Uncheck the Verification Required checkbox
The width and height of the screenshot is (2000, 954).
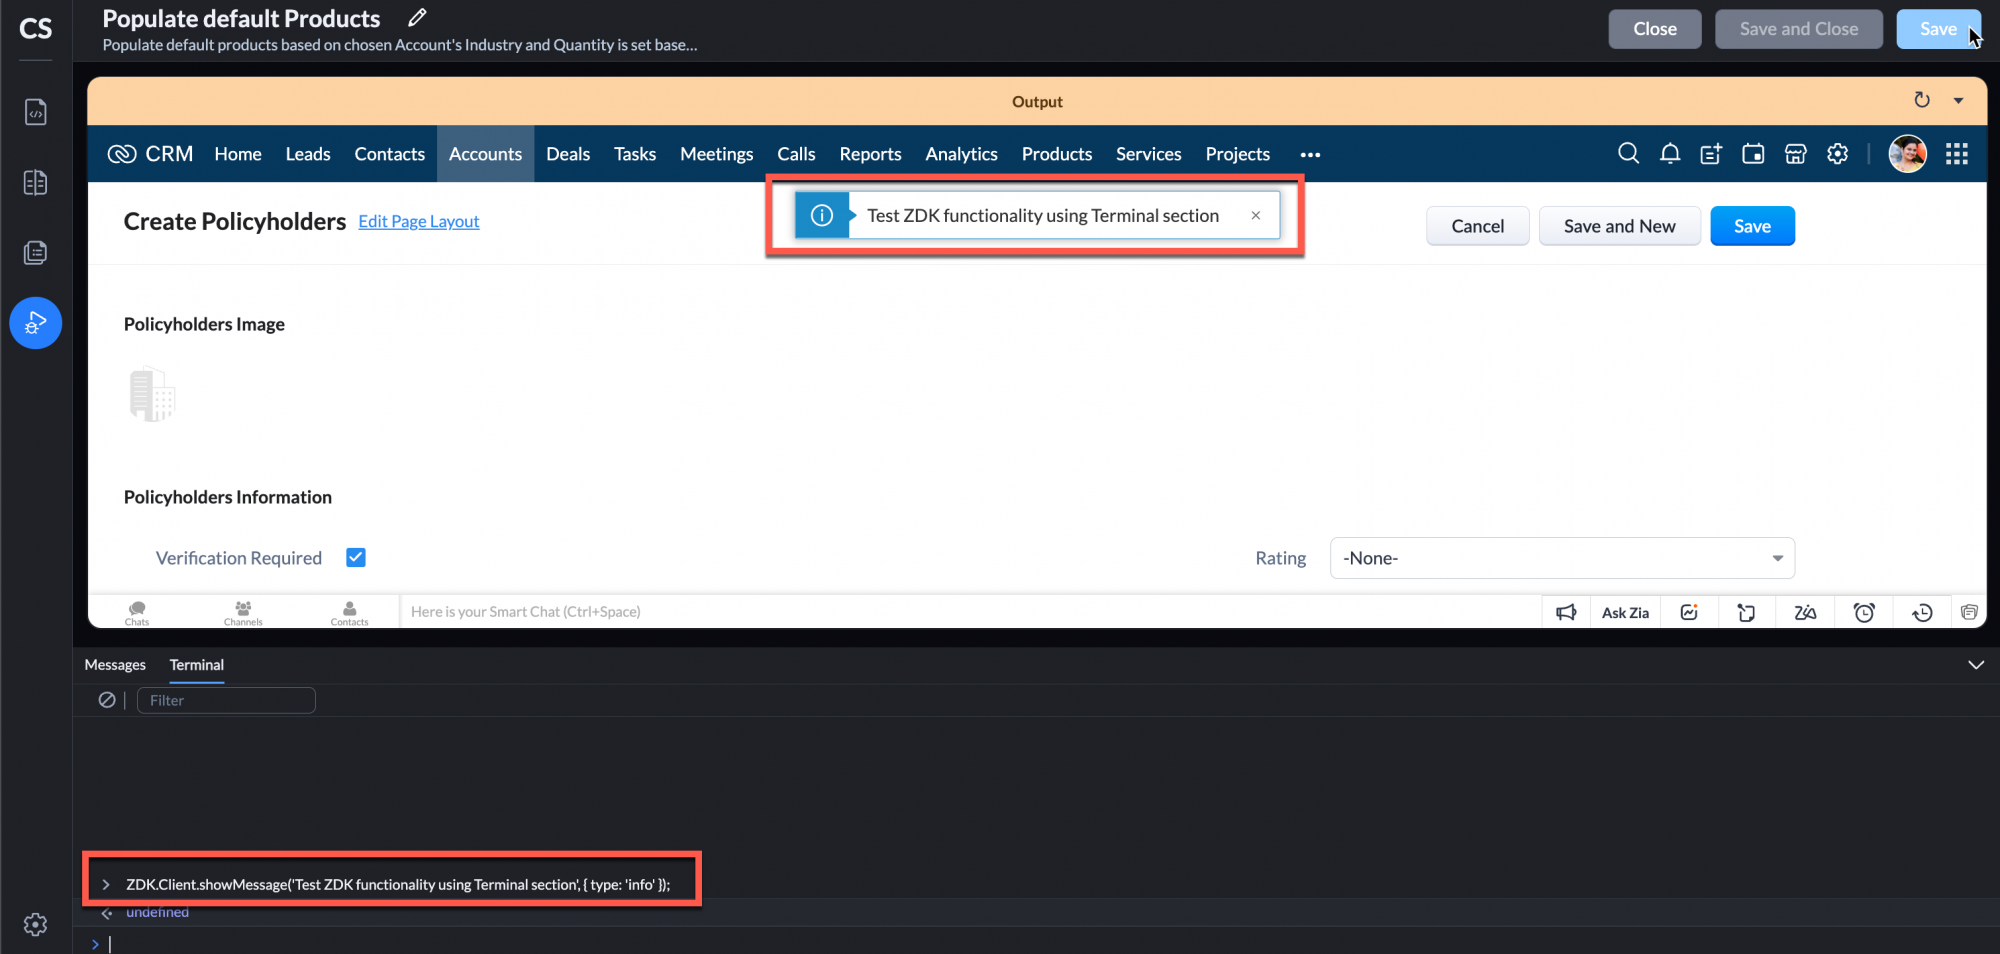coord(355,557)
